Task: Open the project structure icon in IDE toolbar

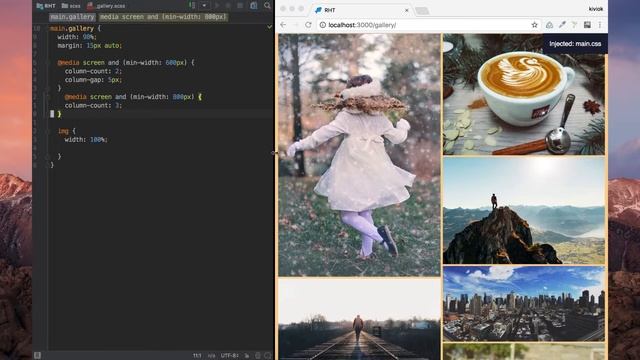Action: click(x=253, y=6)
